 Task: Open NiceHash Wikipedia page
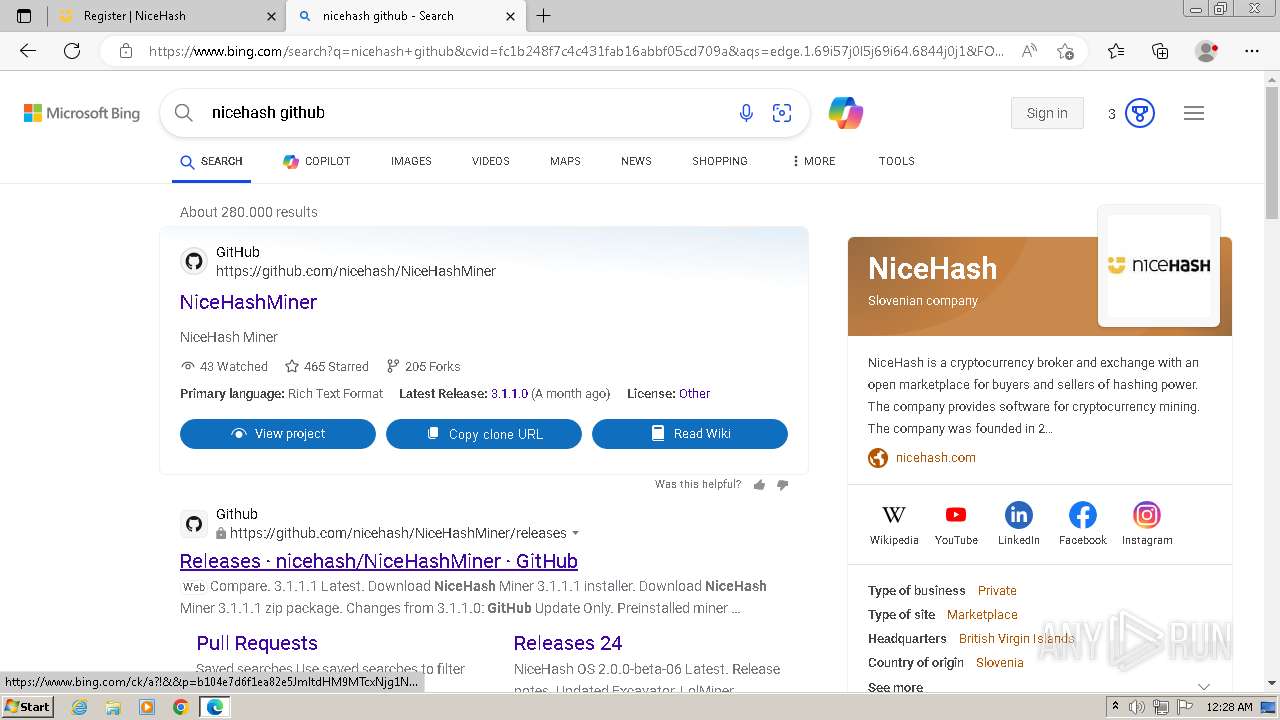pos(894,524)
